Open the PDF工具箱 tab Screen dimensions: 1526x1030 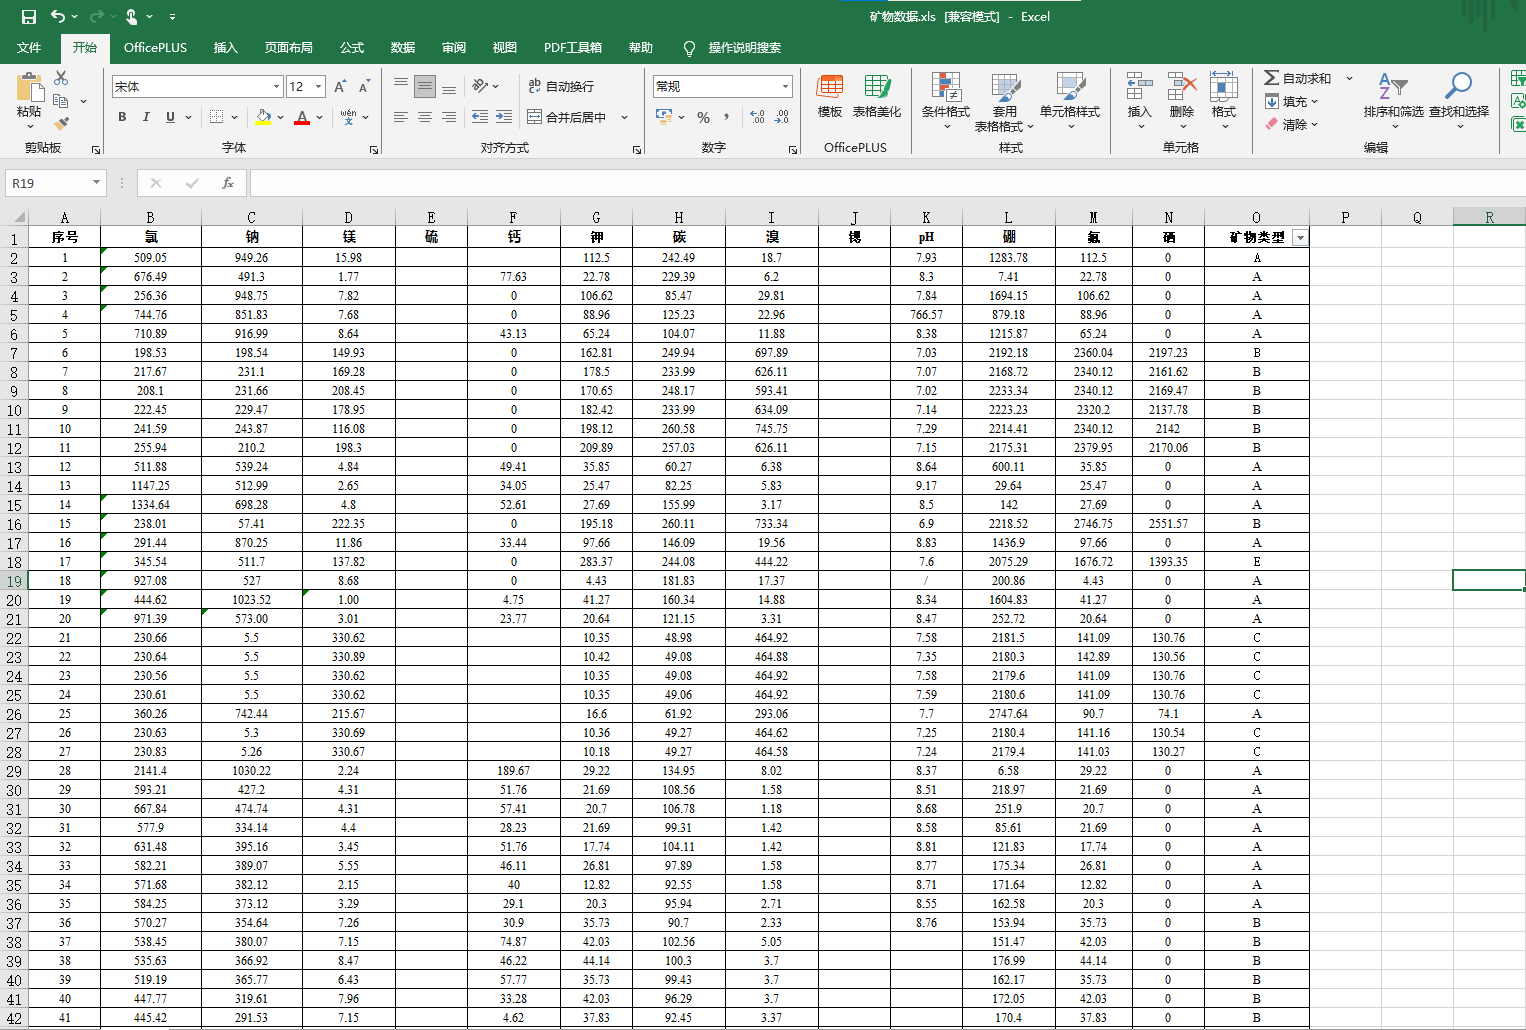[x=573, y=47]
